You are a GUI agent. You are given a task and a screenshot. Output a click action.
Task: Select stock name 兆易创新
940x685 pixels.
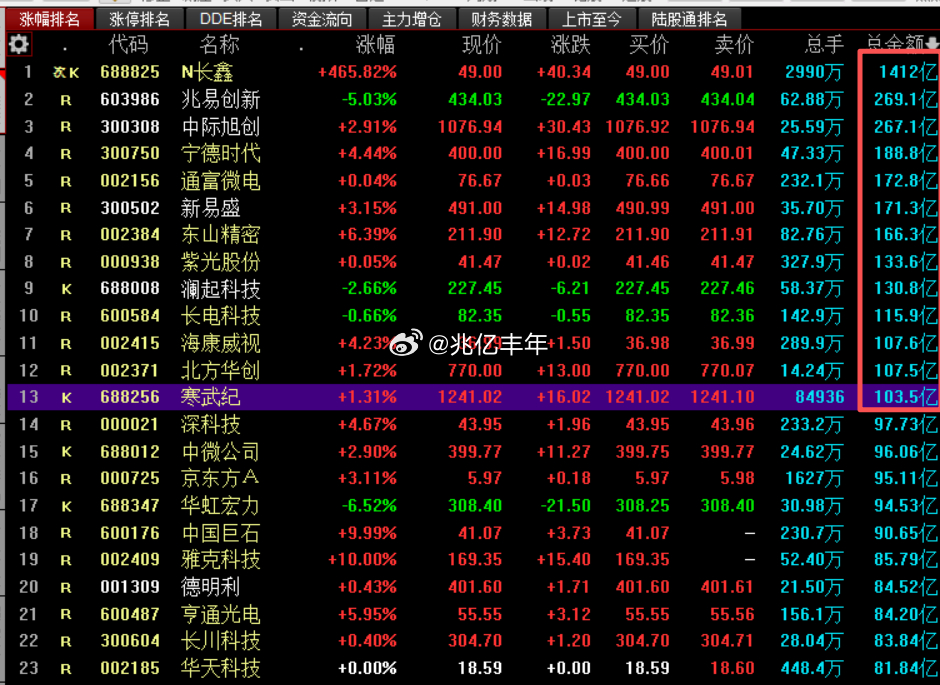coord(221,99)
